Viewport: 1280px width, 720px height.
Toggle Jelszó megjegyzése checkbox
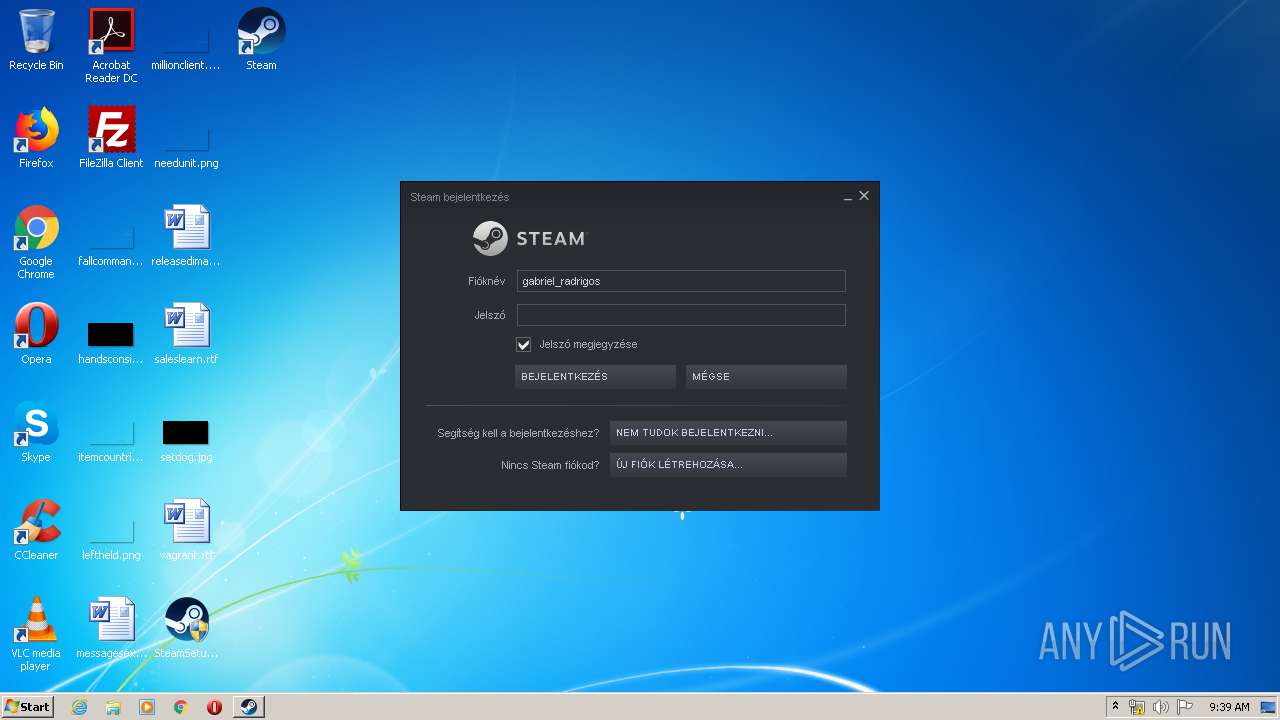(523, 344)
